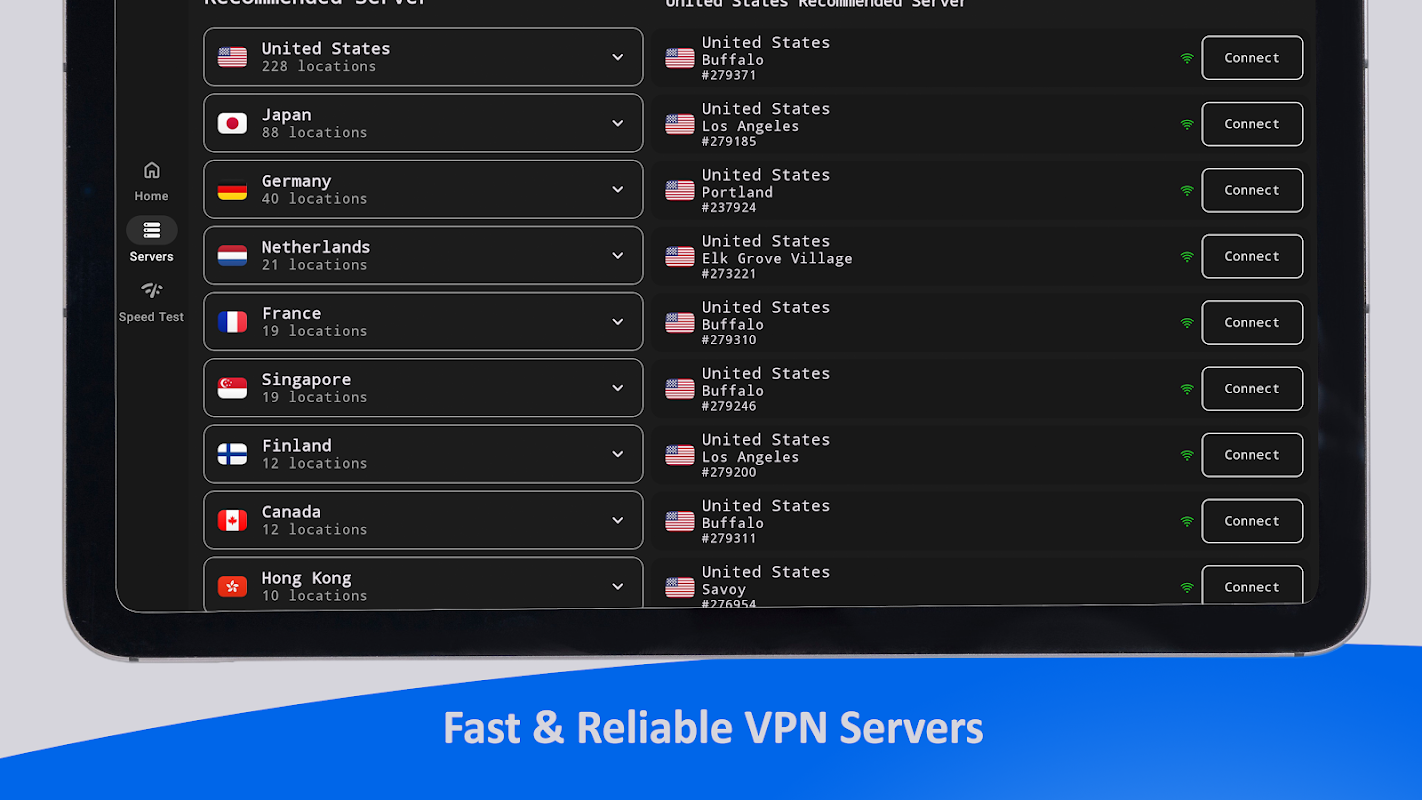Expand the Finland locations chevron
1422x800 pixels.
[618, 454]
